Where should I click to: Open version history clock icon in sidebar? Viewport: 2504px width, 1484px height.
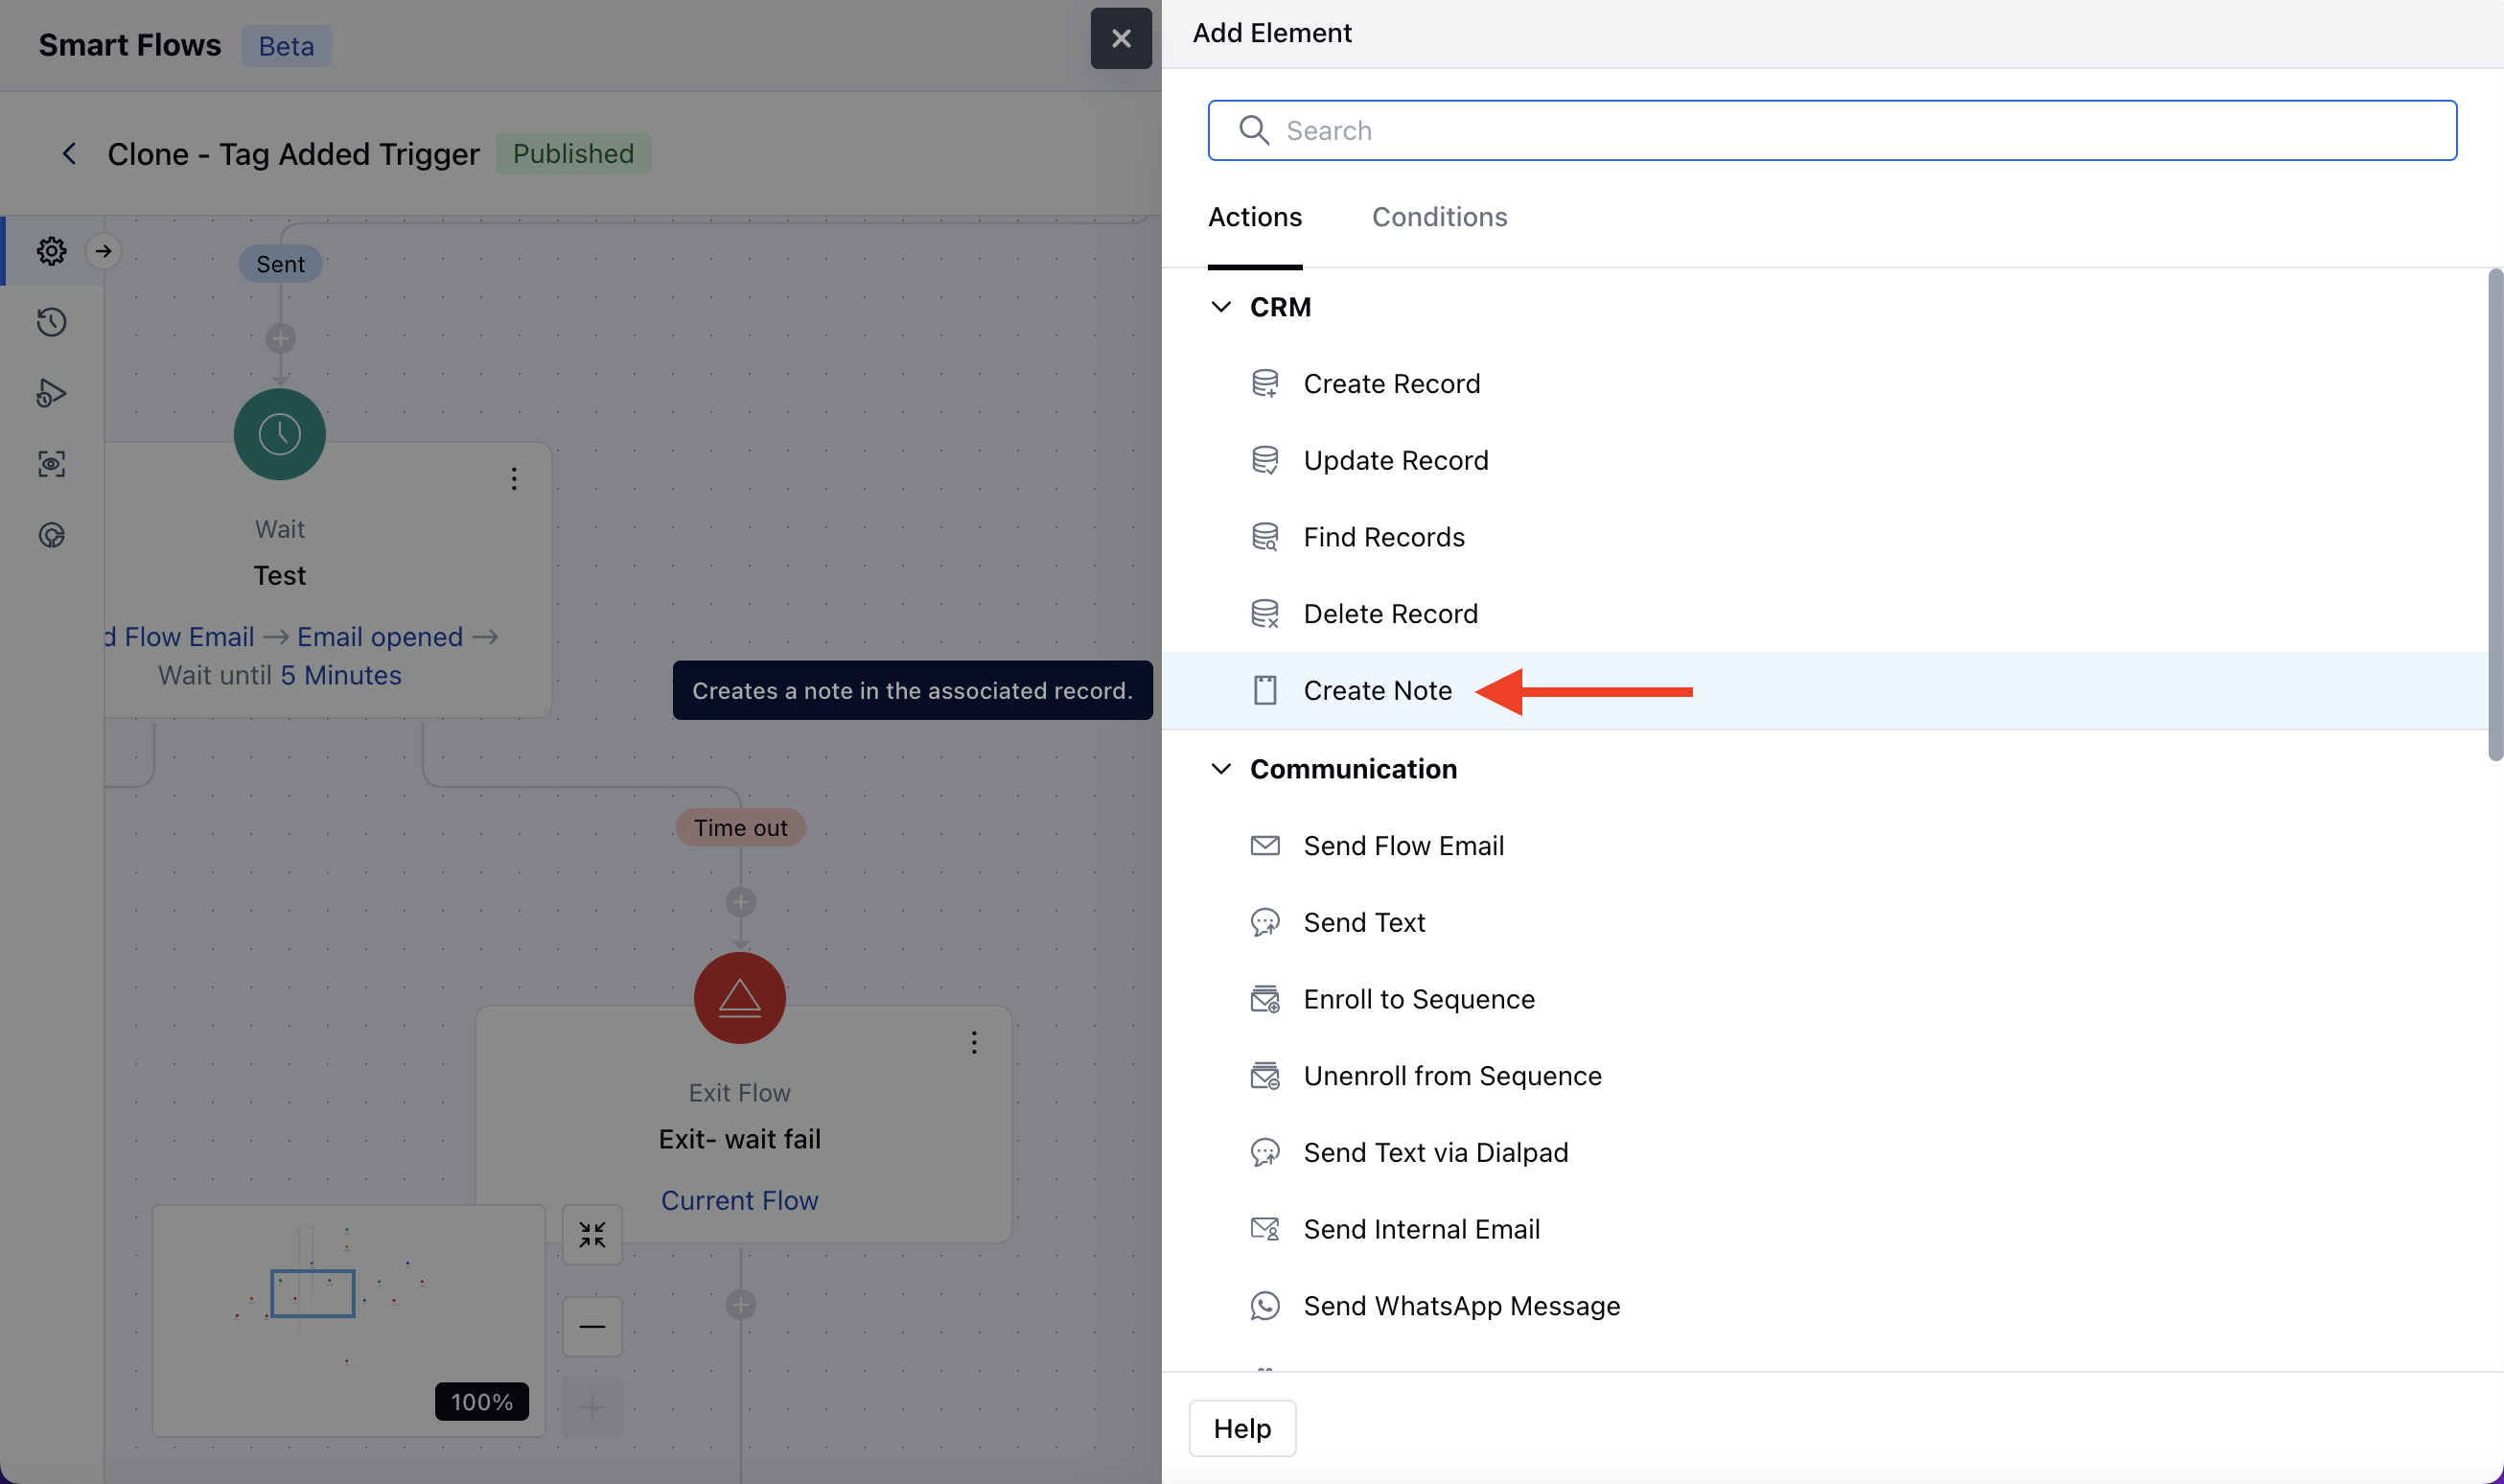pos(52,322)
